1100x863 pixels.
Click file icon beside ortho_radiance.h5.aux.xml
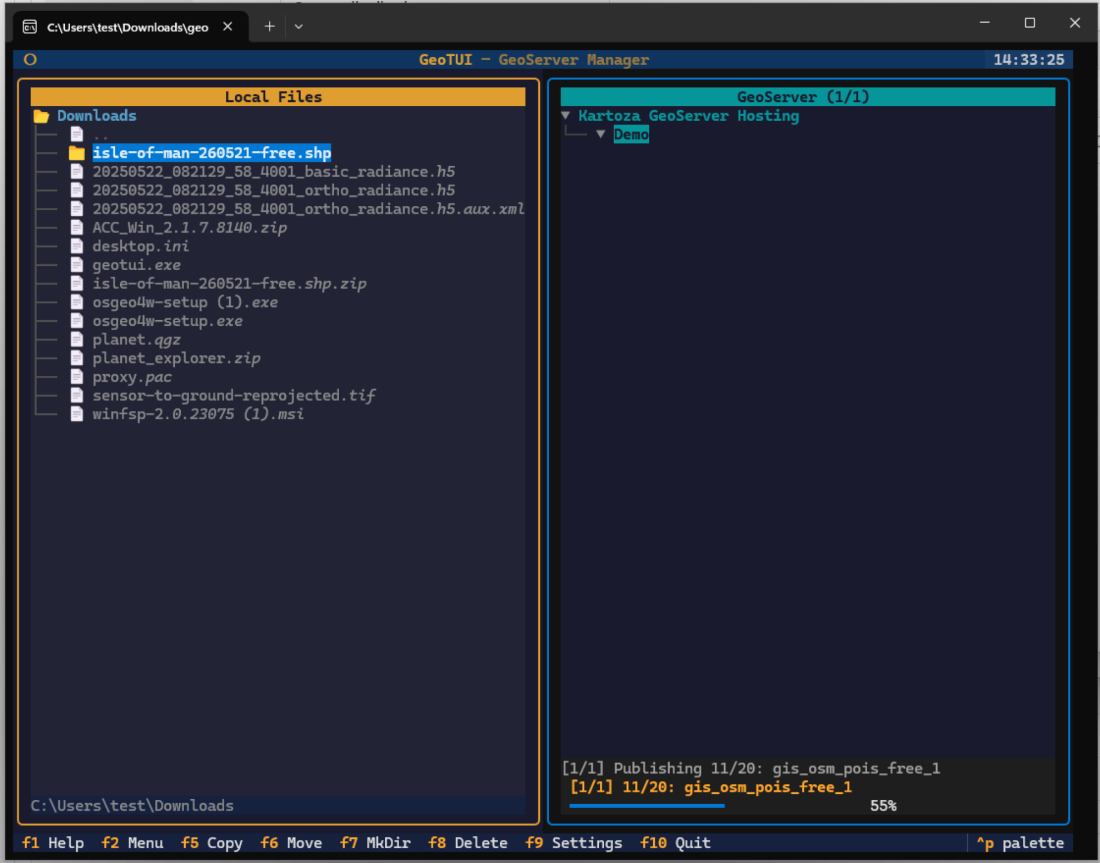77,209
